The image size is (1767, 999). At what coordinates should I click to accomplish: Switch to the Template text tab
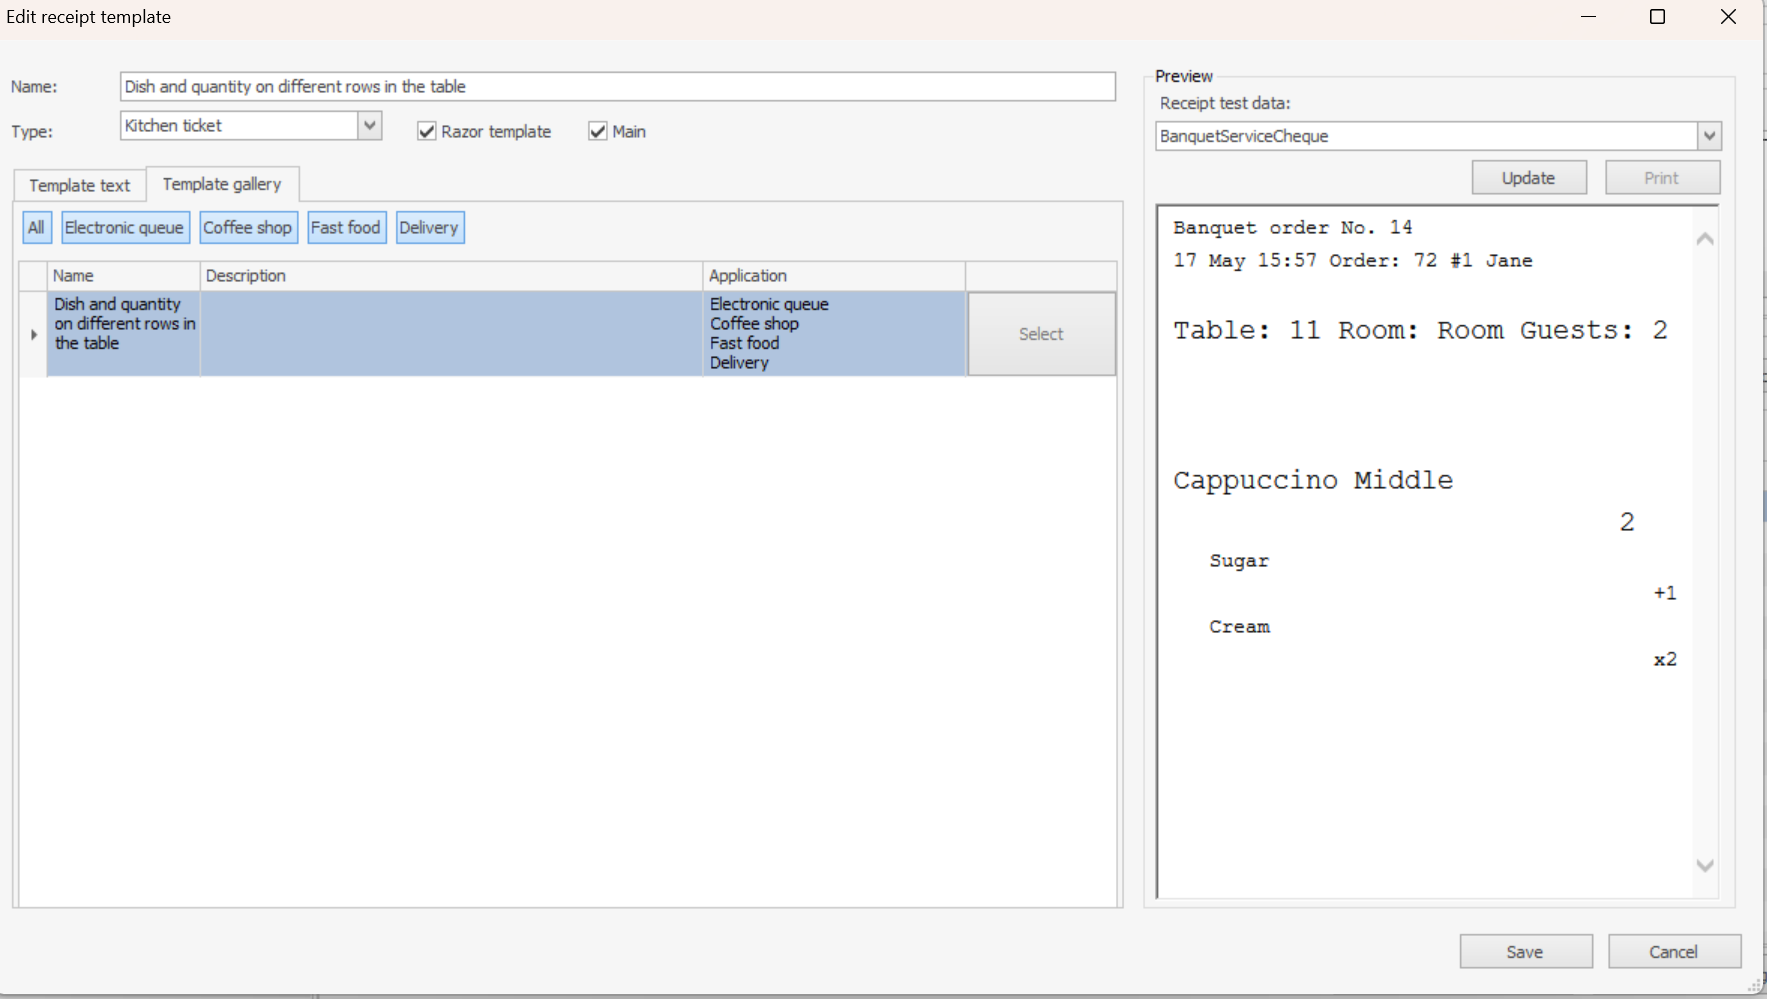tap(80, 185)
